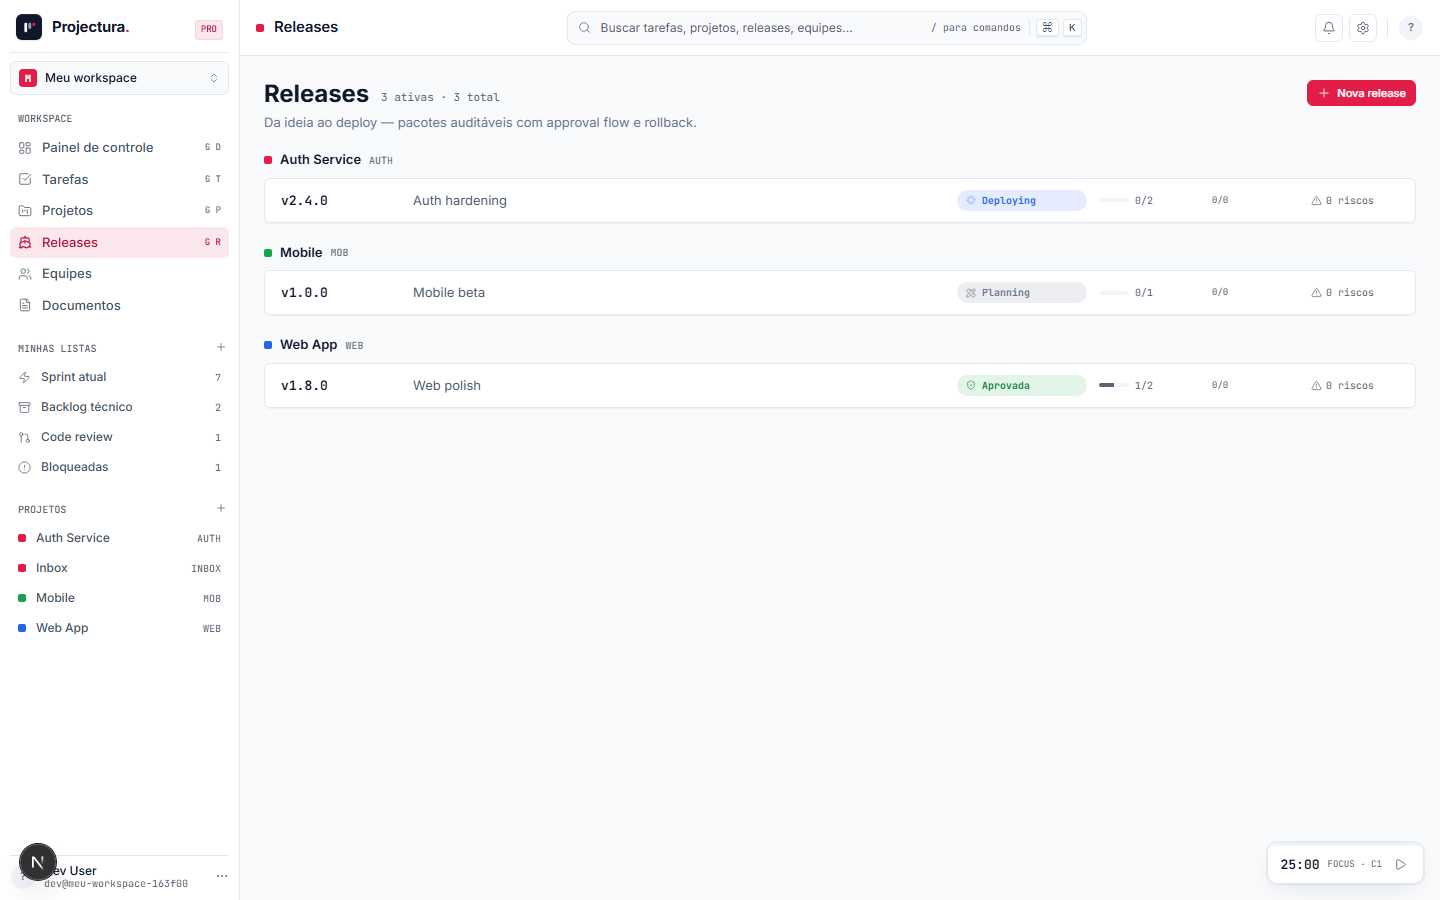Image resolution: width=1440 pixels, height=900 pixels.
Task: Open the user options ellipsis menu
Action: coord(222,876)
